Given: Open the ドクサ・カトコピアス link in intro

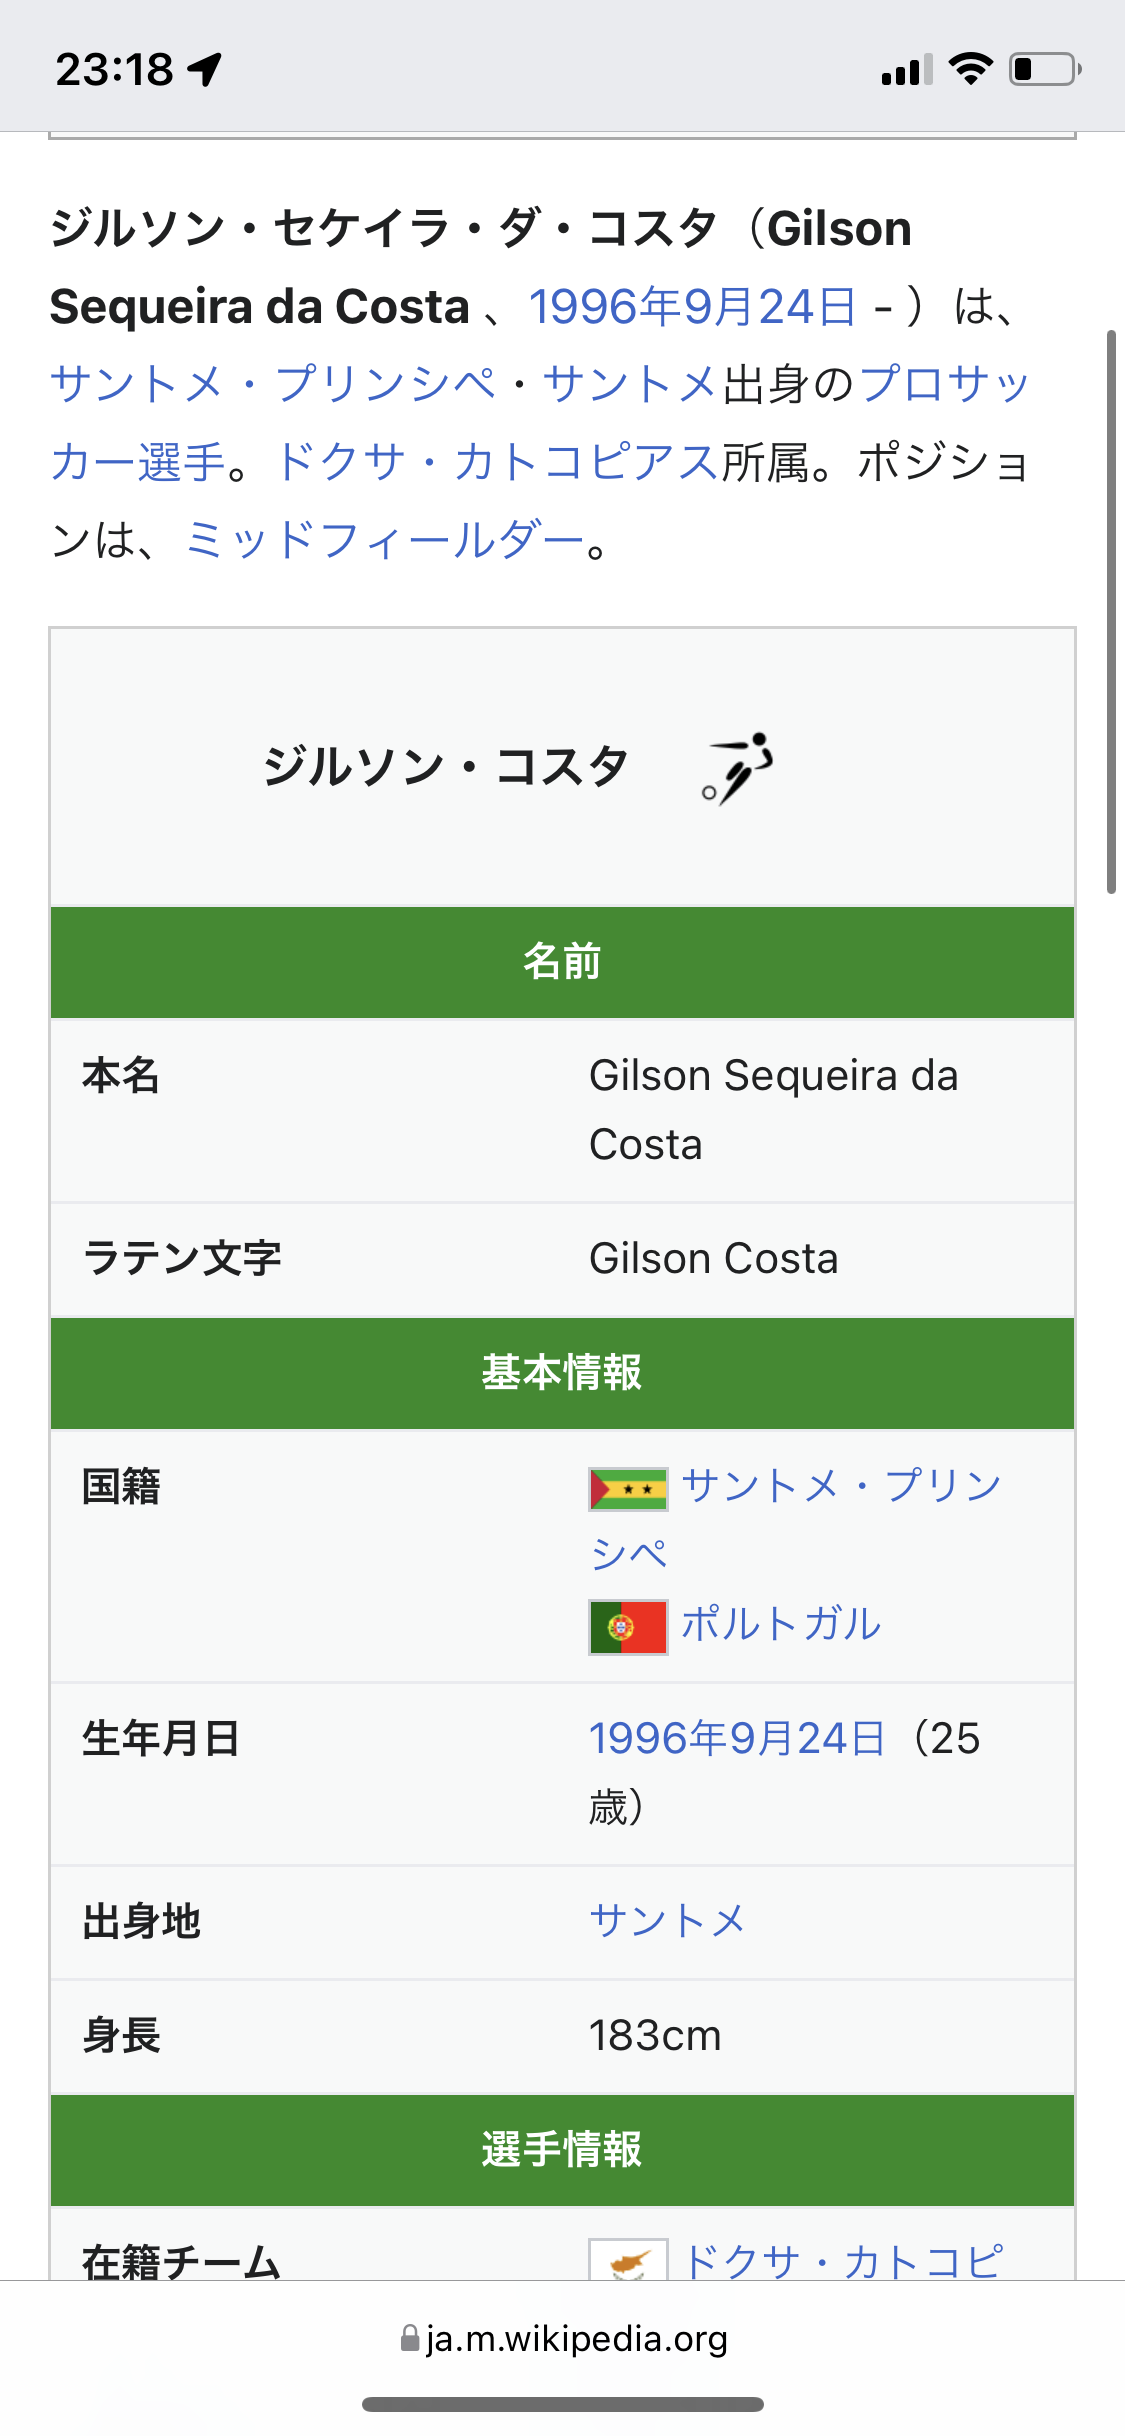Looking at the screenshot, I should [496, 462].
